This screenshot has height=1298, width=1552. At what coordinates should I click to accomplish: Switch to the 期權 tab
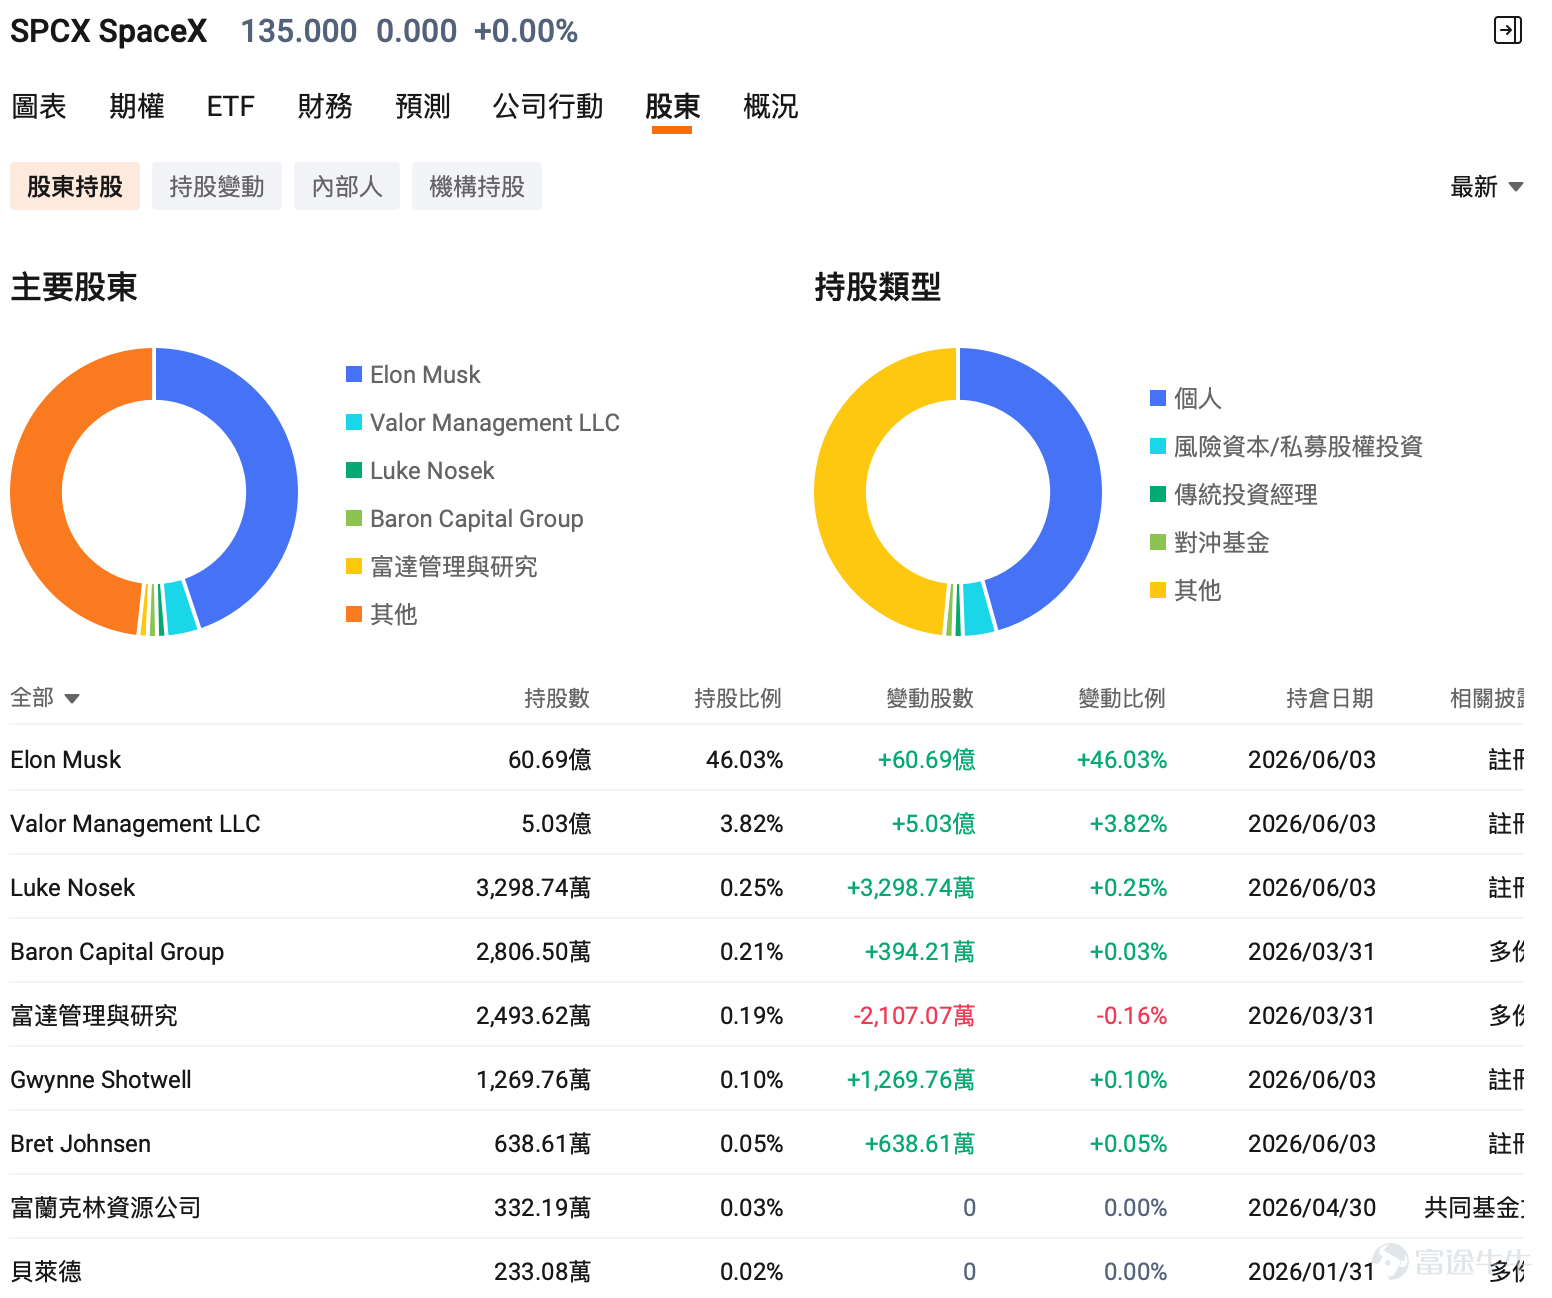(x=137, y=106)
